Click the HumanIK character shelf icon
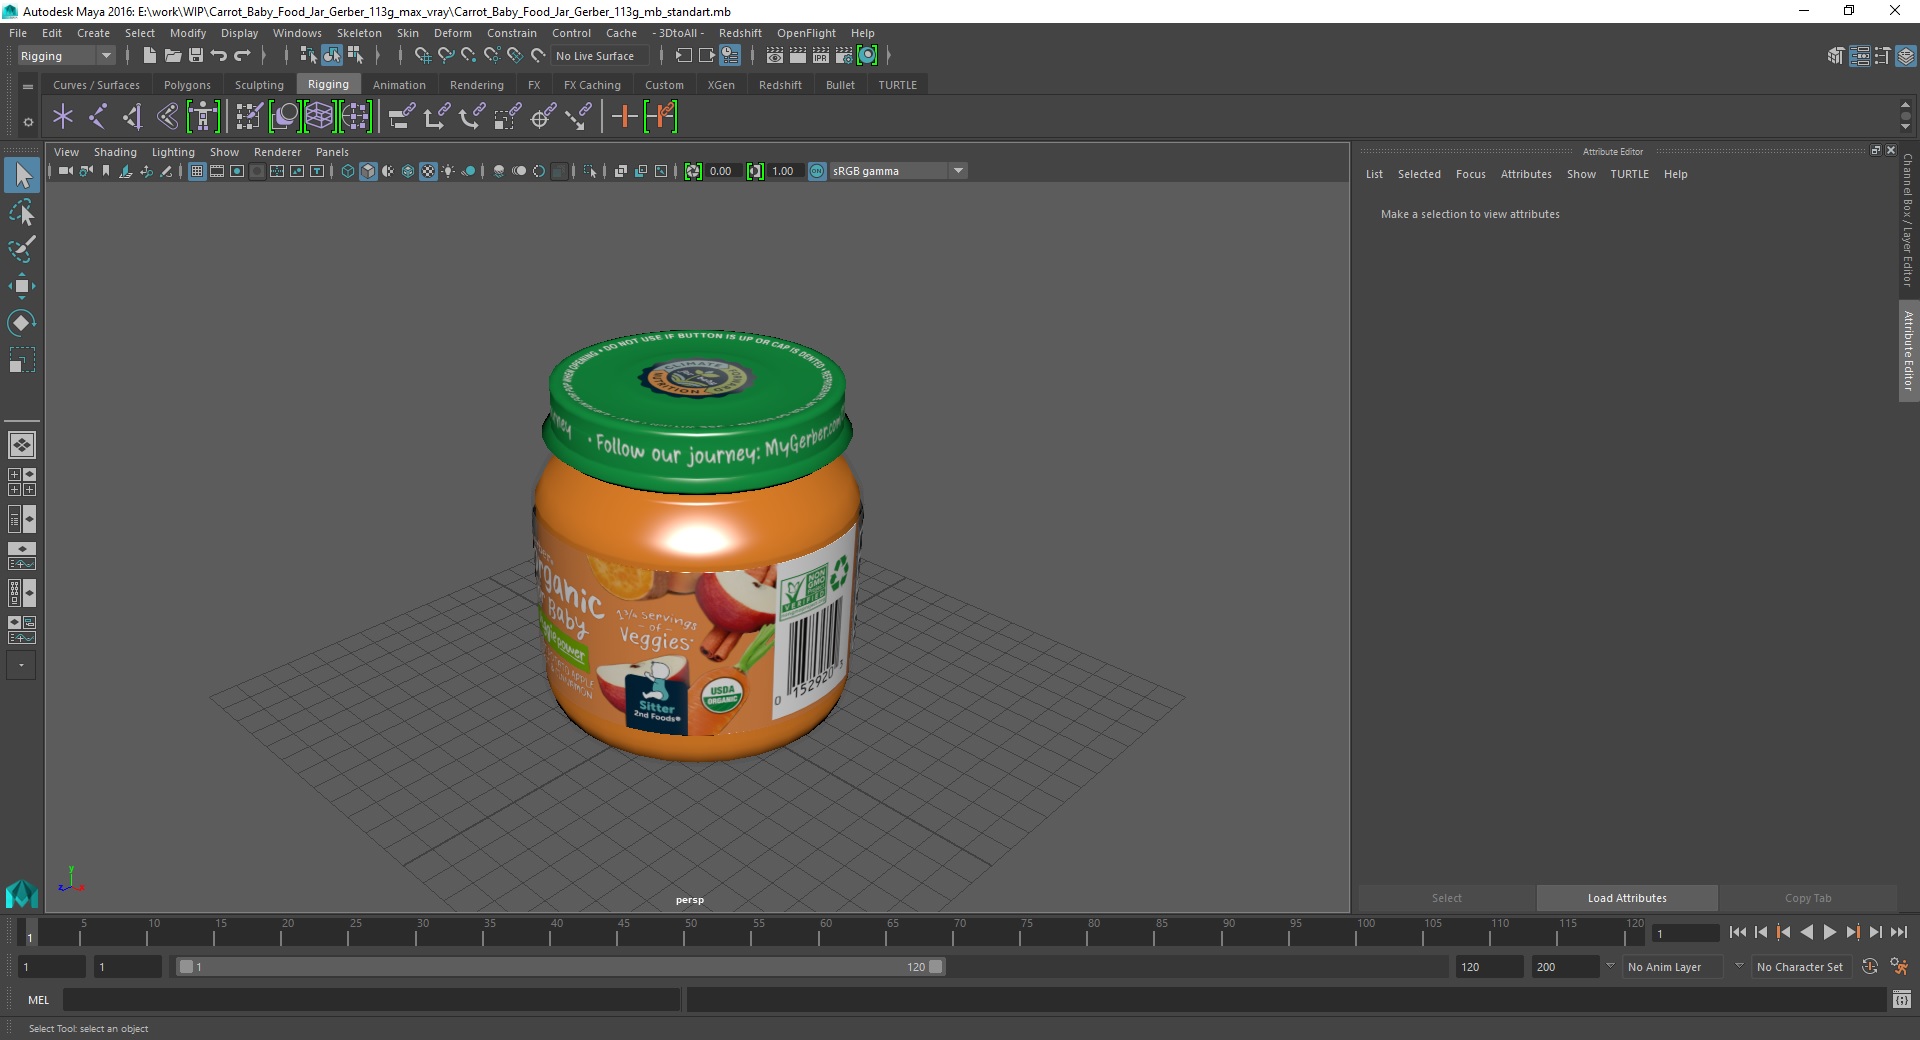1920x1040 pixels. (203, 117)
